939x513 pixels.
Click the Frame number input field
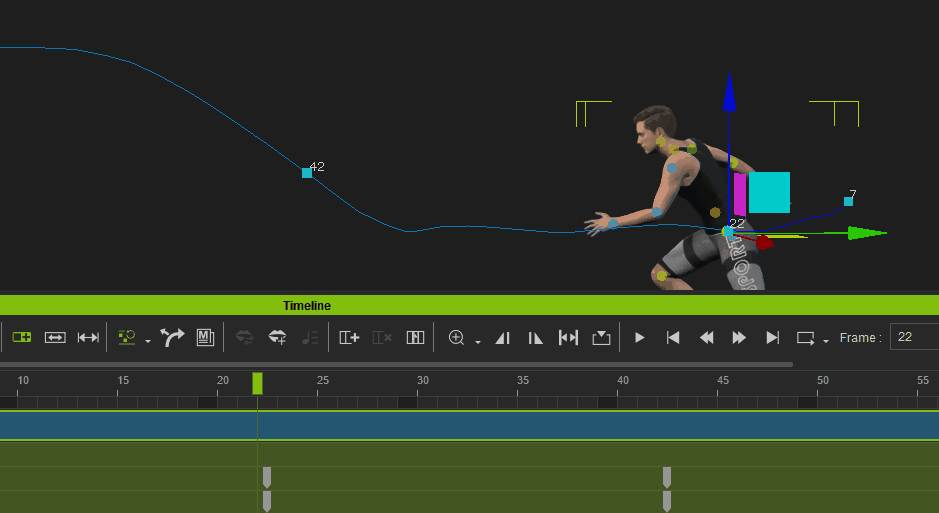[x=914, y=337]
